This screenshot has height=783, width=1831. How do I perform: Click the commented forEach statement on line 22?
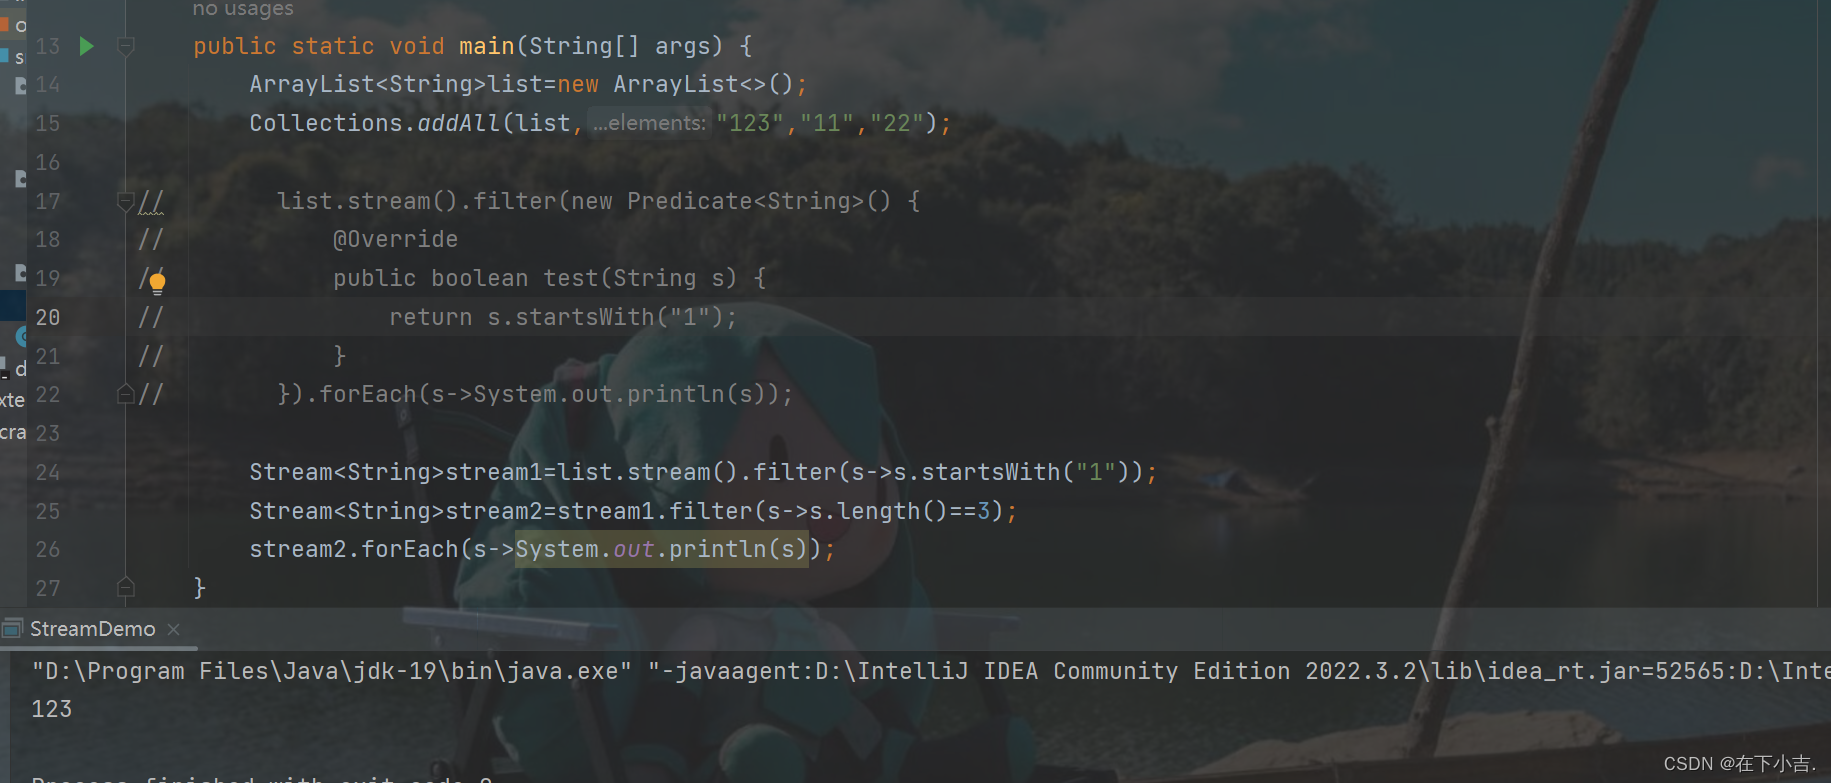click(x=535, y=394)
